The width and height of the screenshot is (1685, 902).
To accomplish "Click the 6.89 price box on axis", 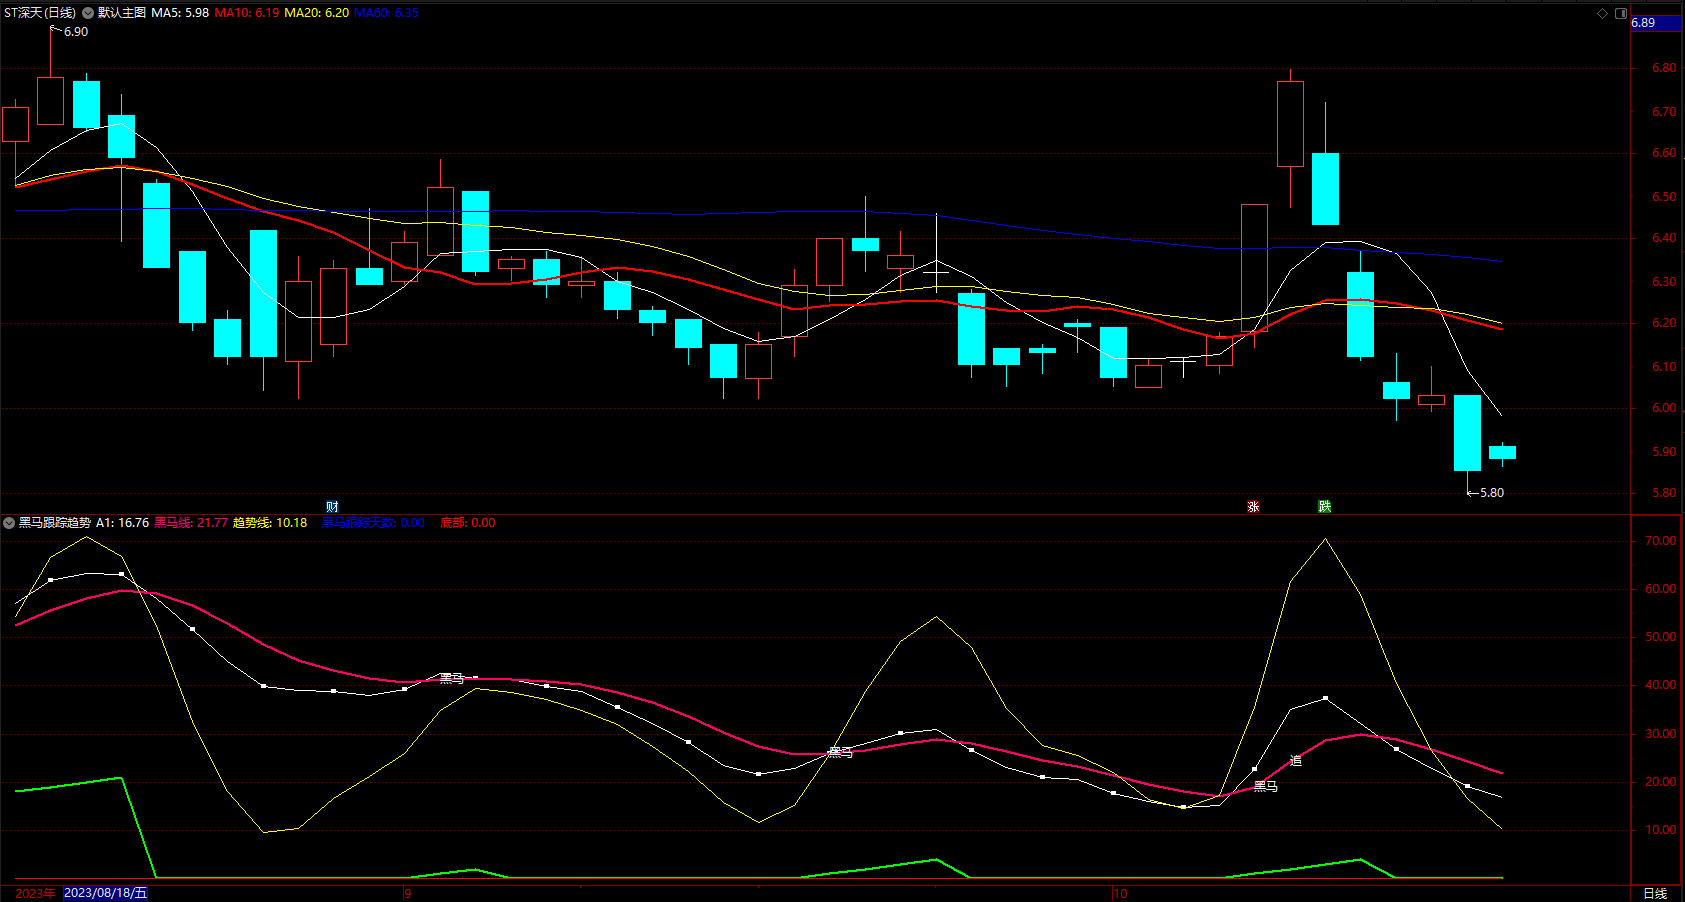I will click(1656, 23).
